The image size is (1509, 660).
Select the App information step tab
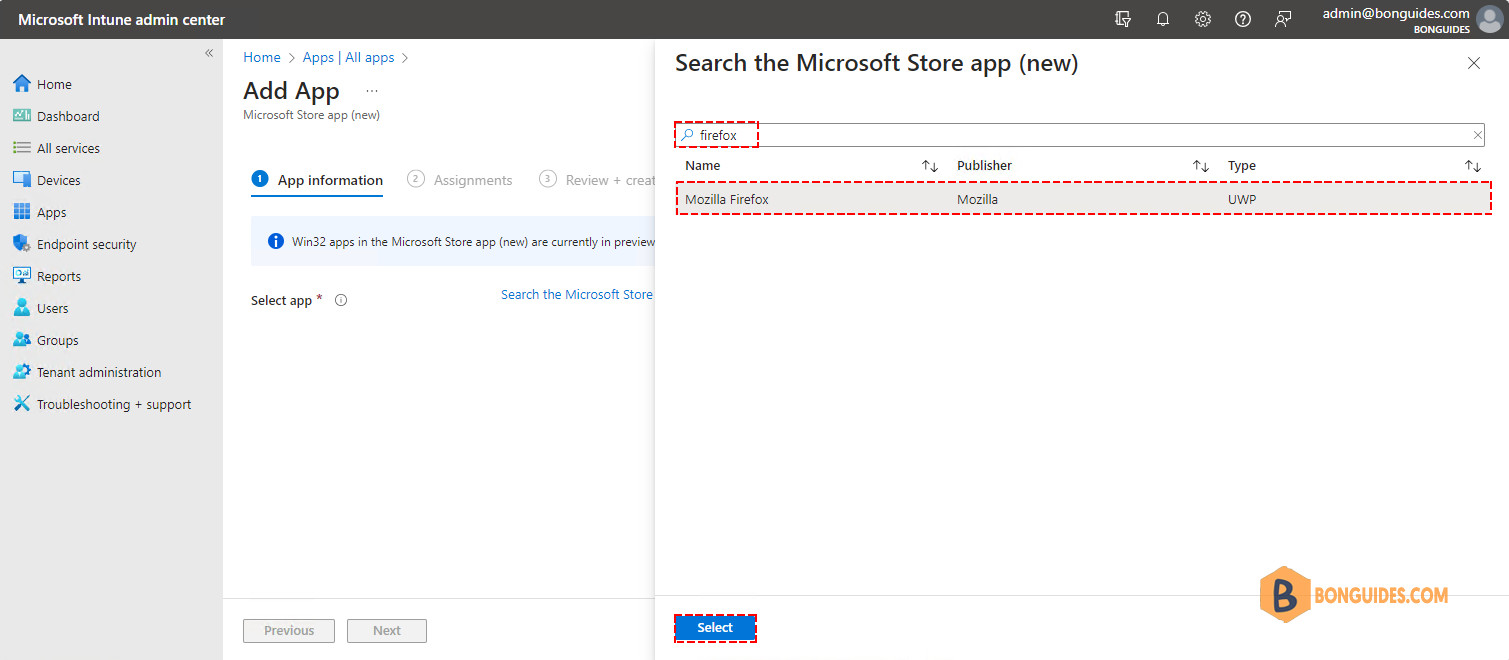pyautogui.click(x=317, y=180)
